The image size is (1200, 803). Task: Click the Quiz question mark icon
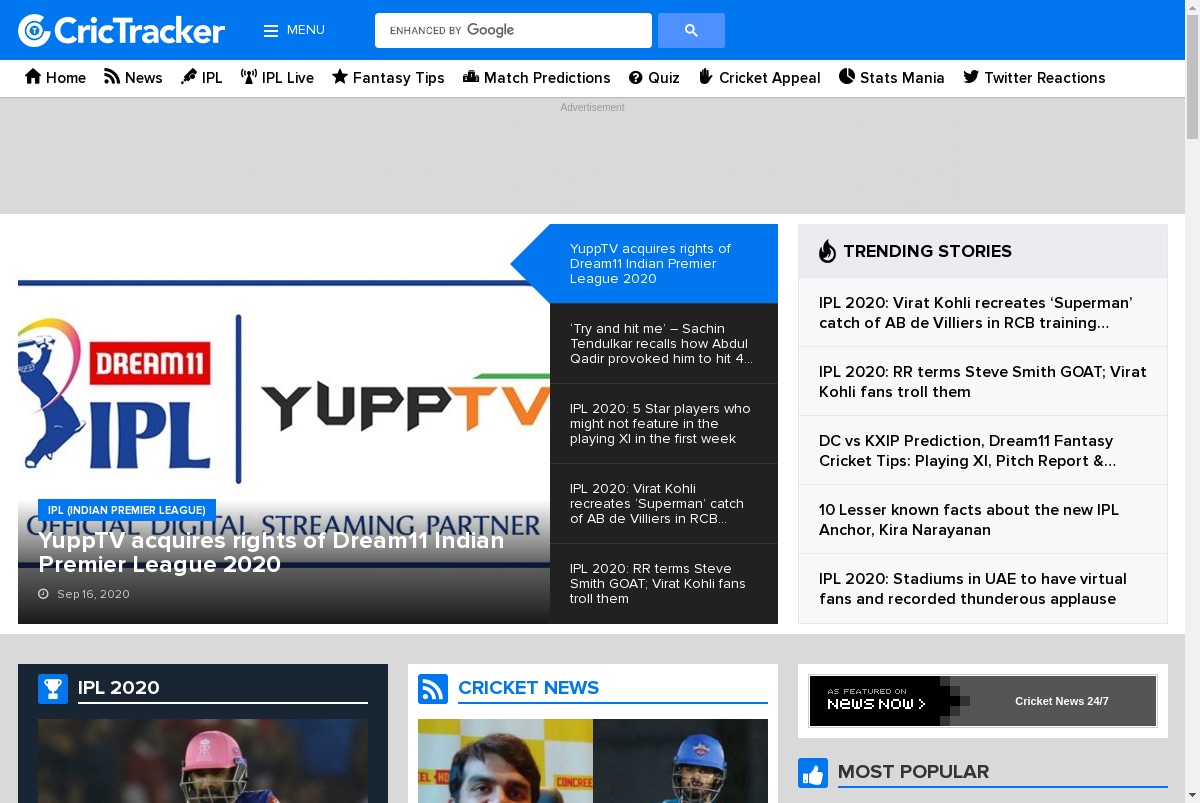tap(636, 78)
